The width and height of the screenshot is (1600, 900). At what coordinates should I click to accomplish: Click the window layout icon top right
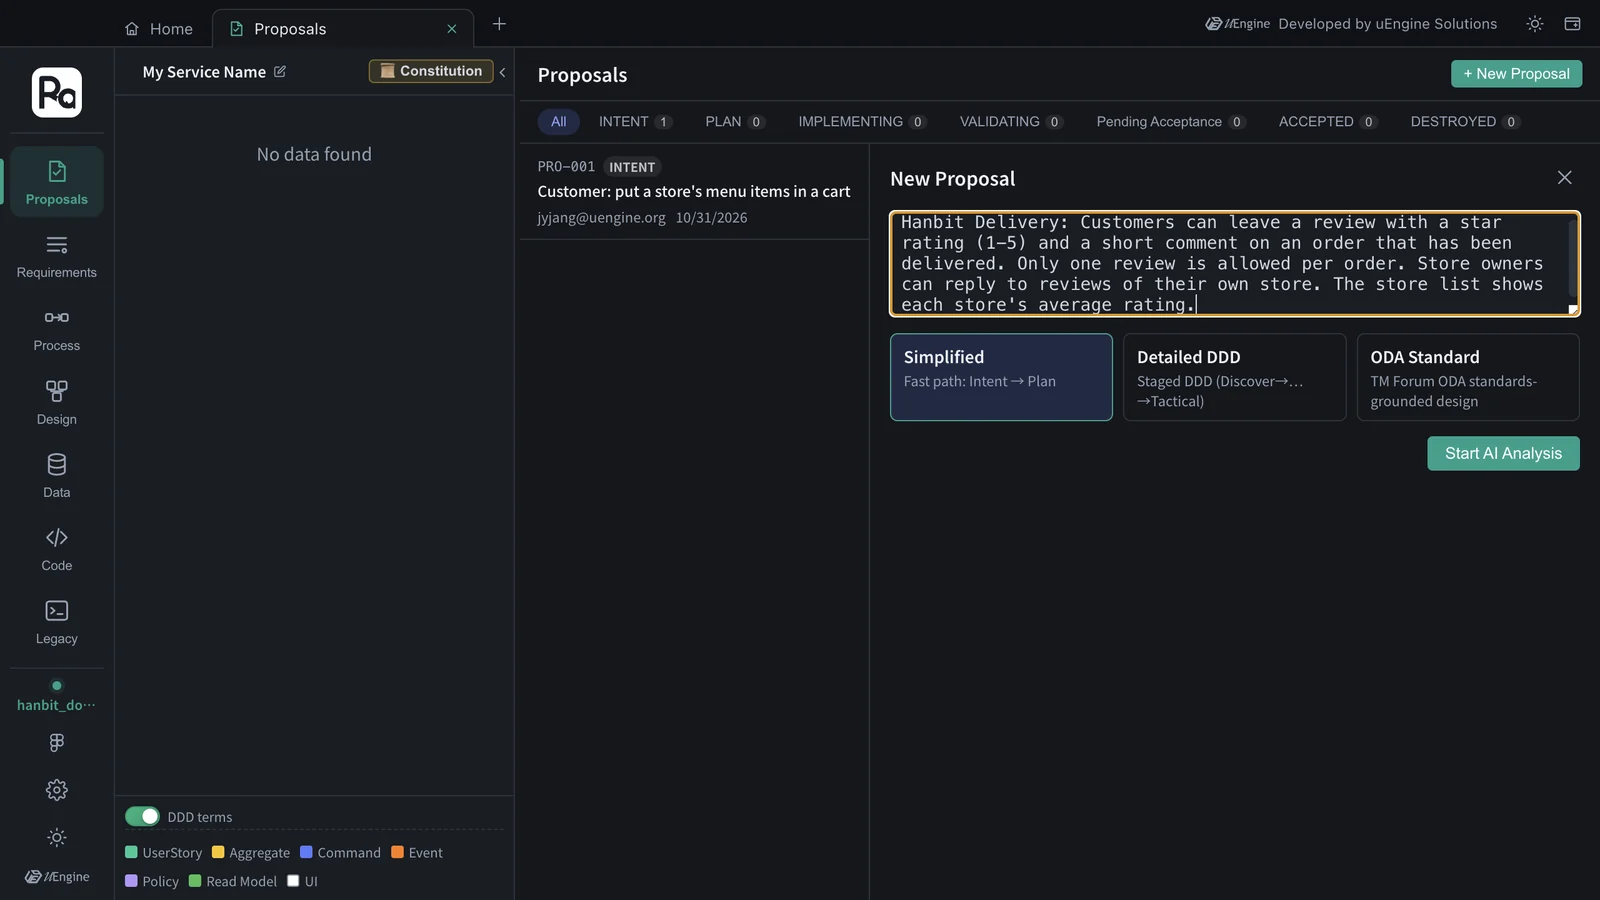pos(1572,24)
